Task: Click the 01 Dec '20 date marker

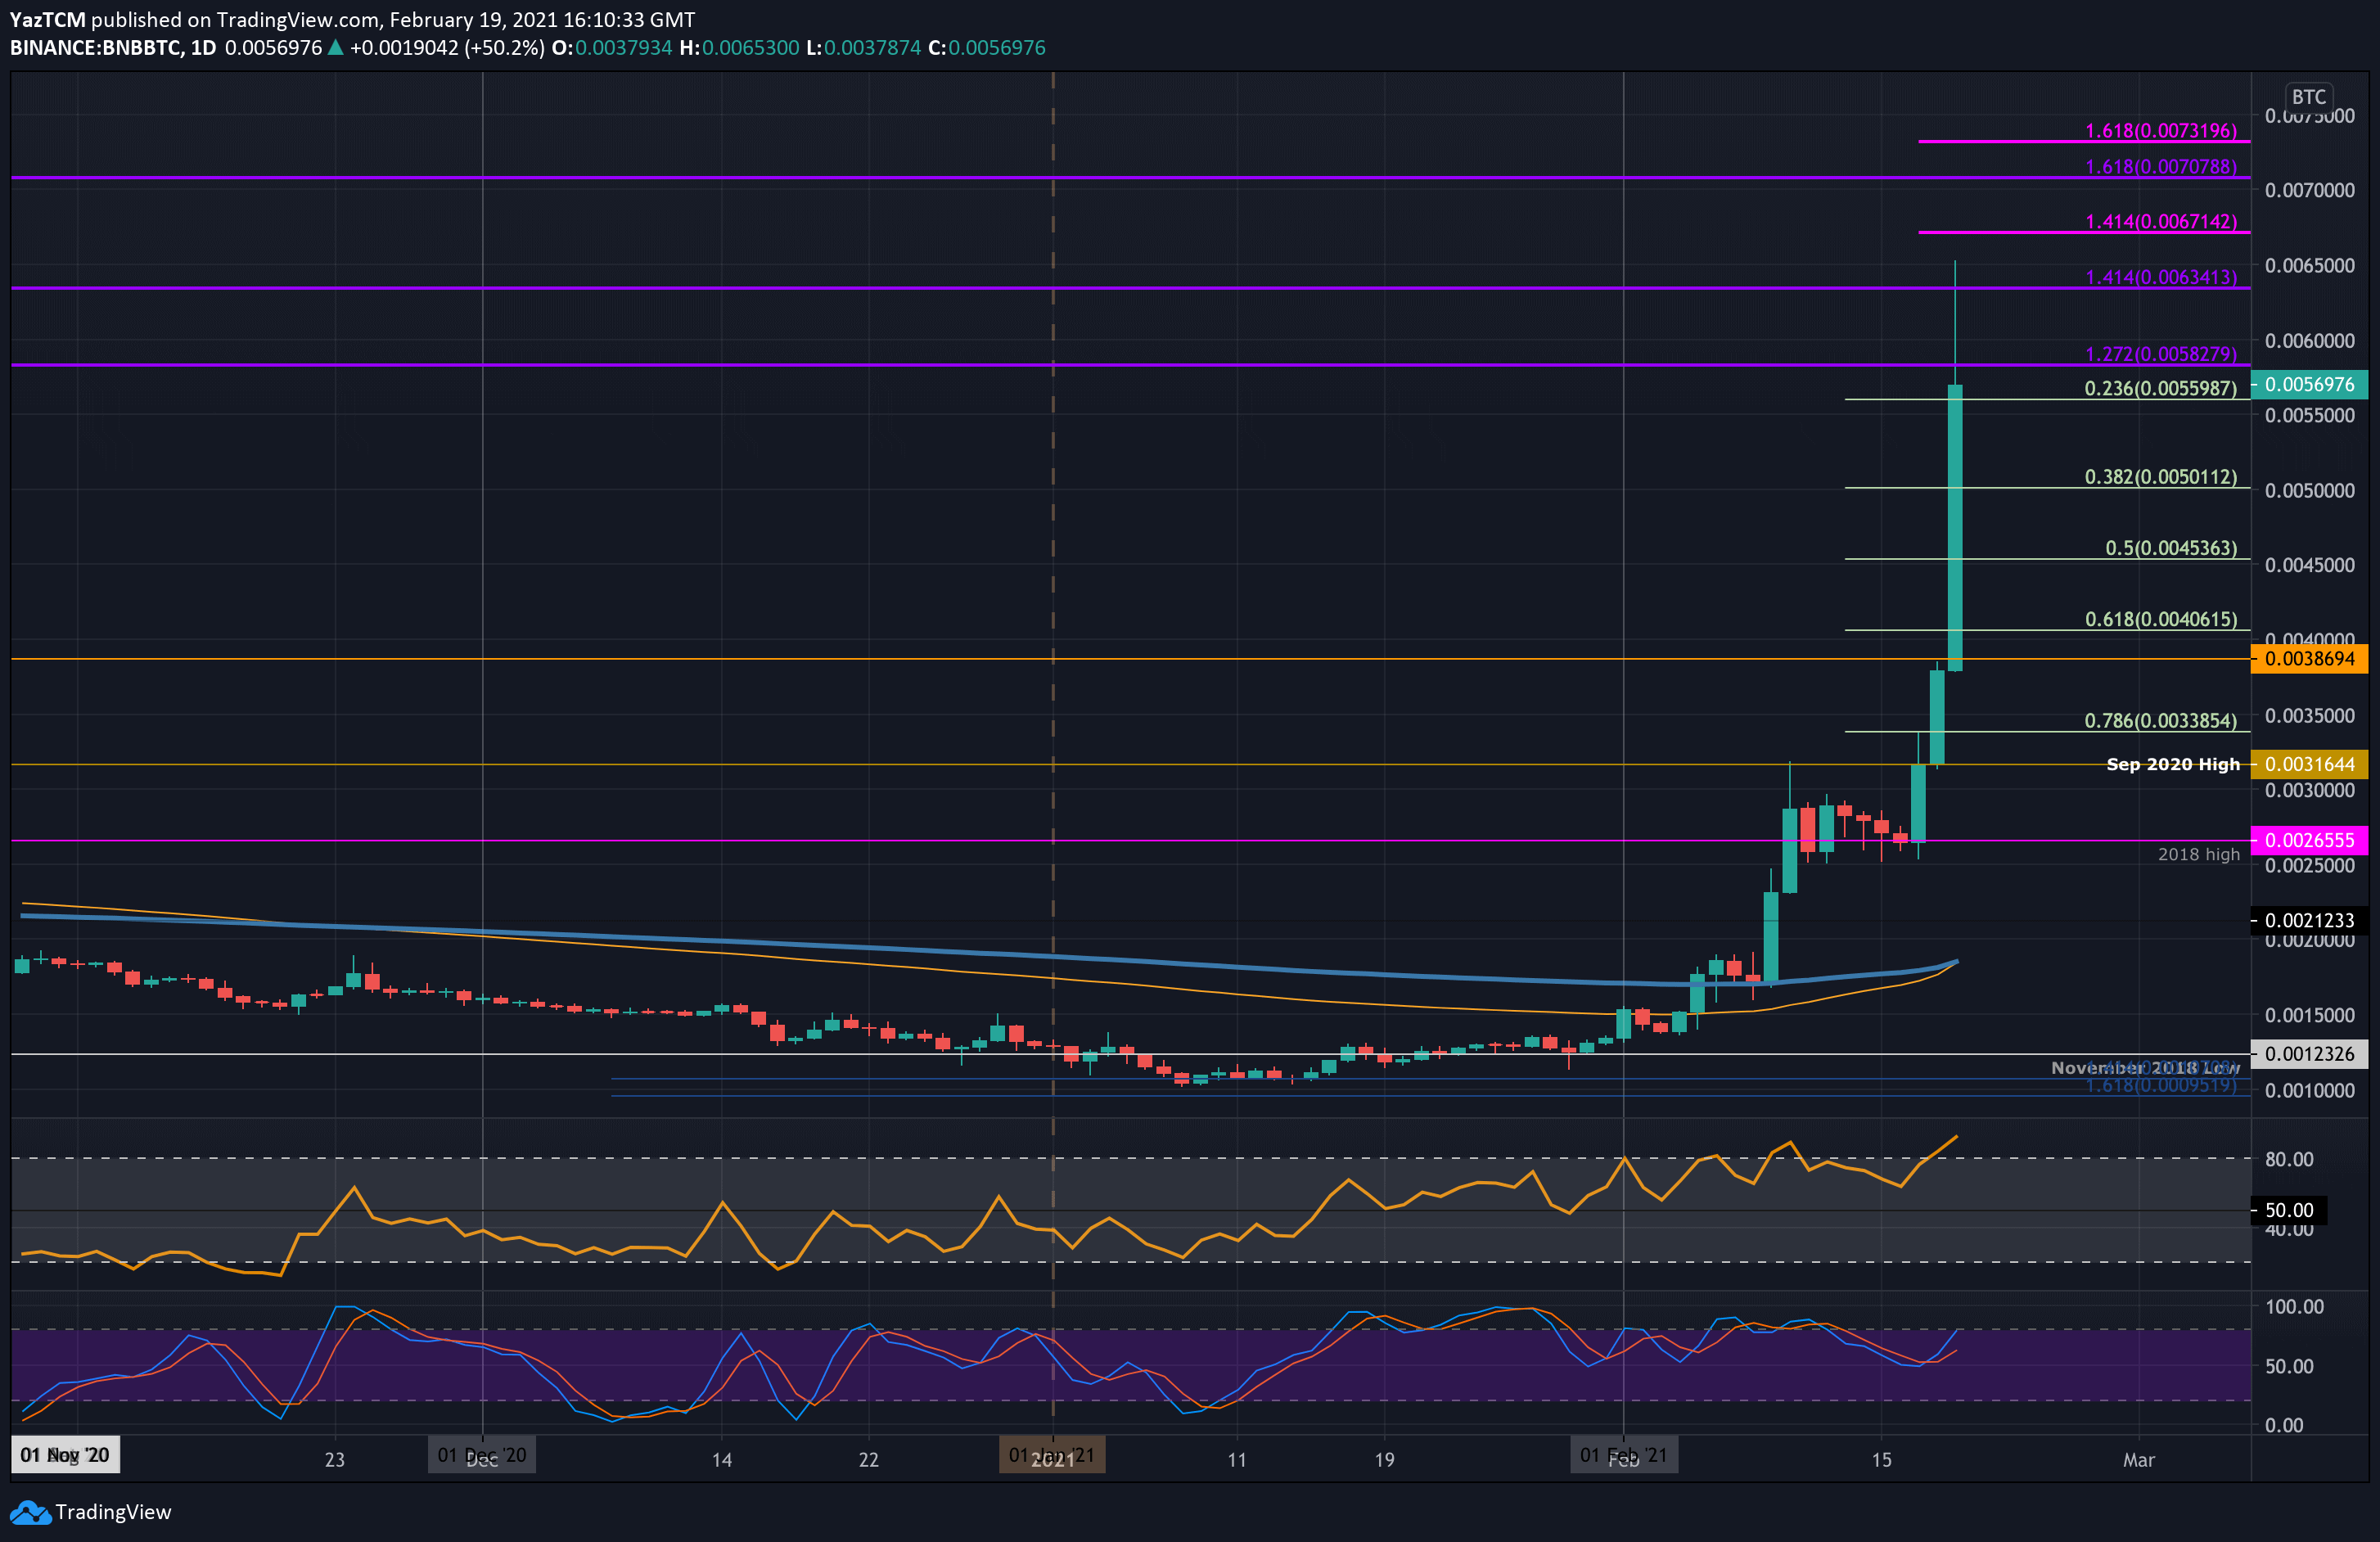Action: click(482, 1455)
